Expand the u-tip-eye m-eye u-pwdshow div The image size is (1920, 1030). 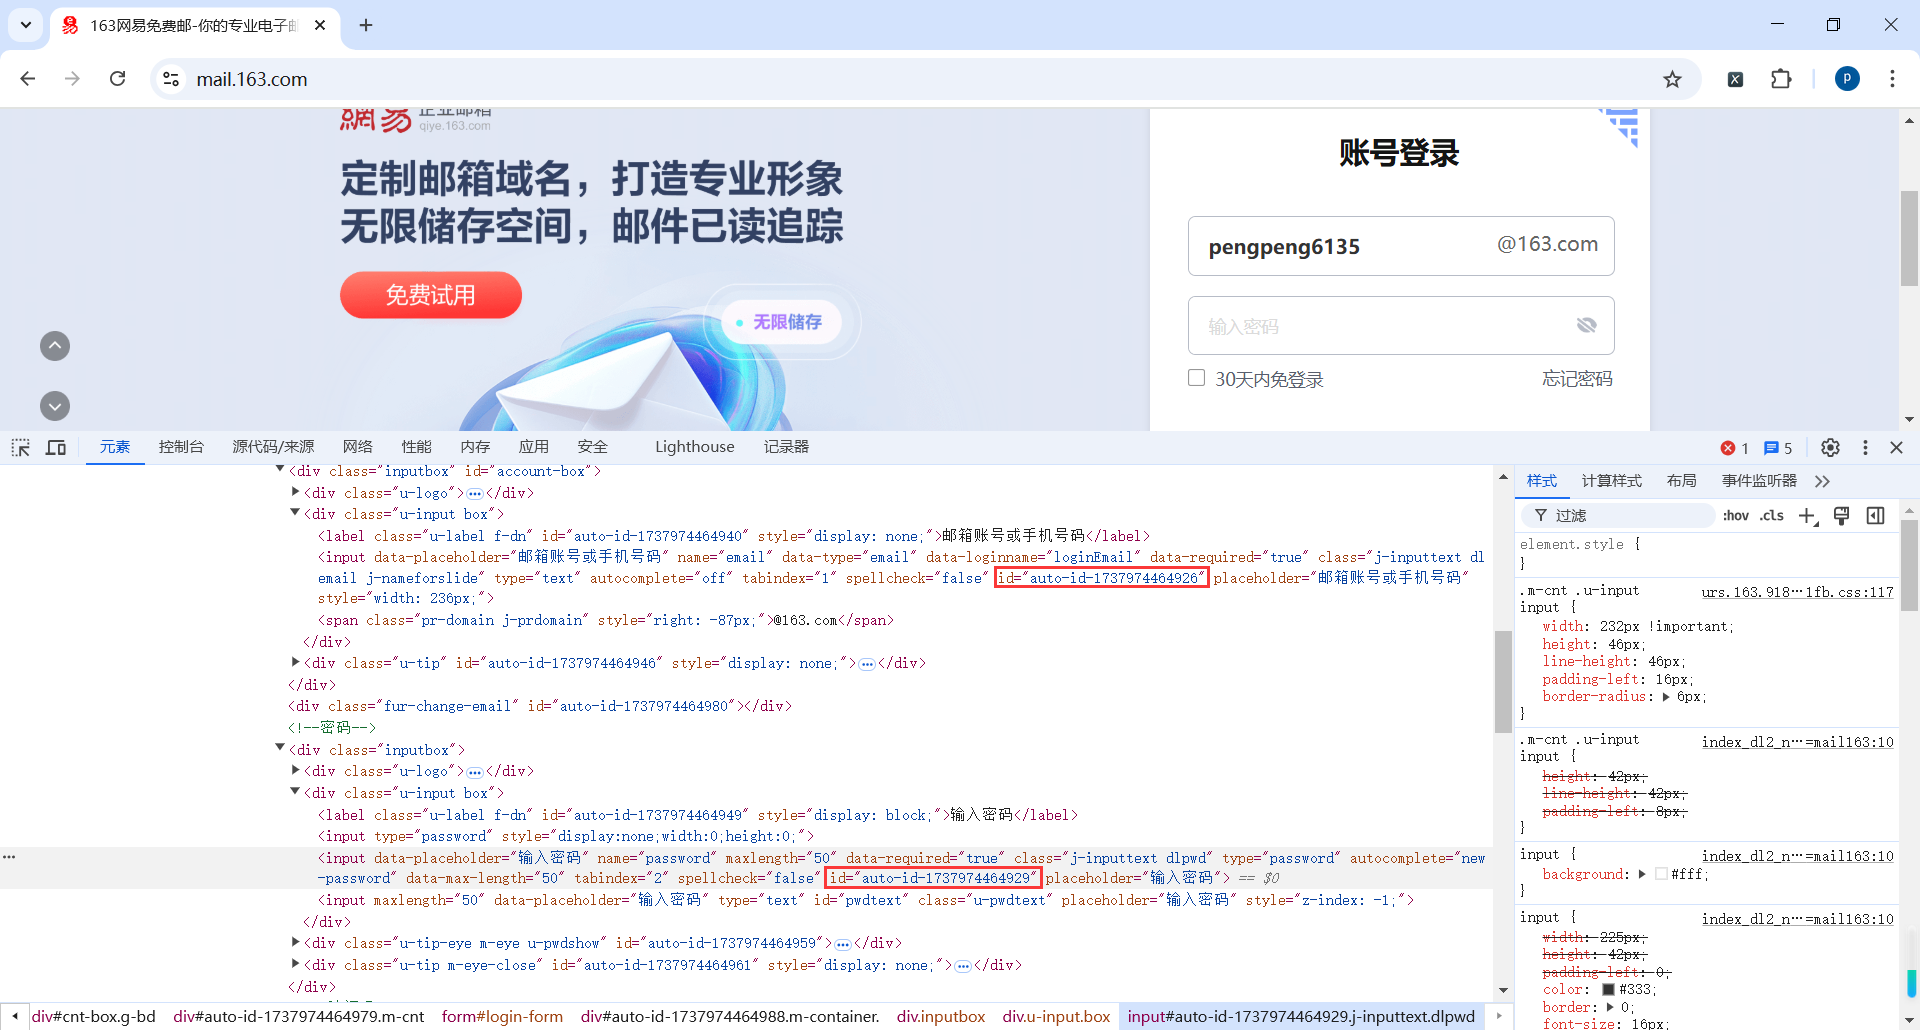[x=295, y=942]
